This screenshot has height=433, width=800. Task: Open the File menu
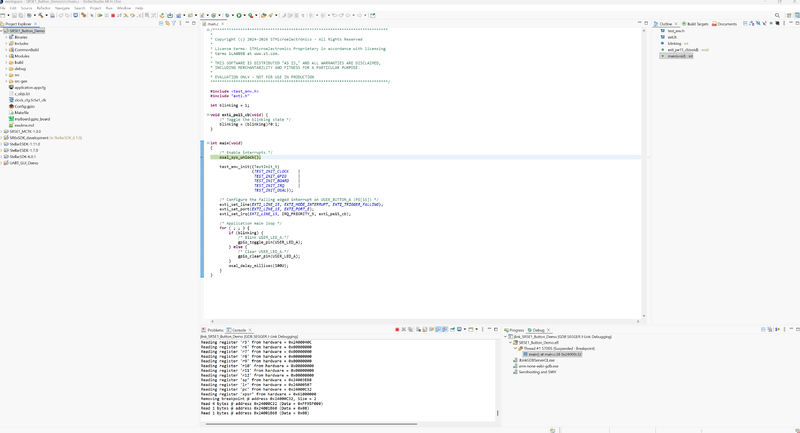tap(3, 8)
